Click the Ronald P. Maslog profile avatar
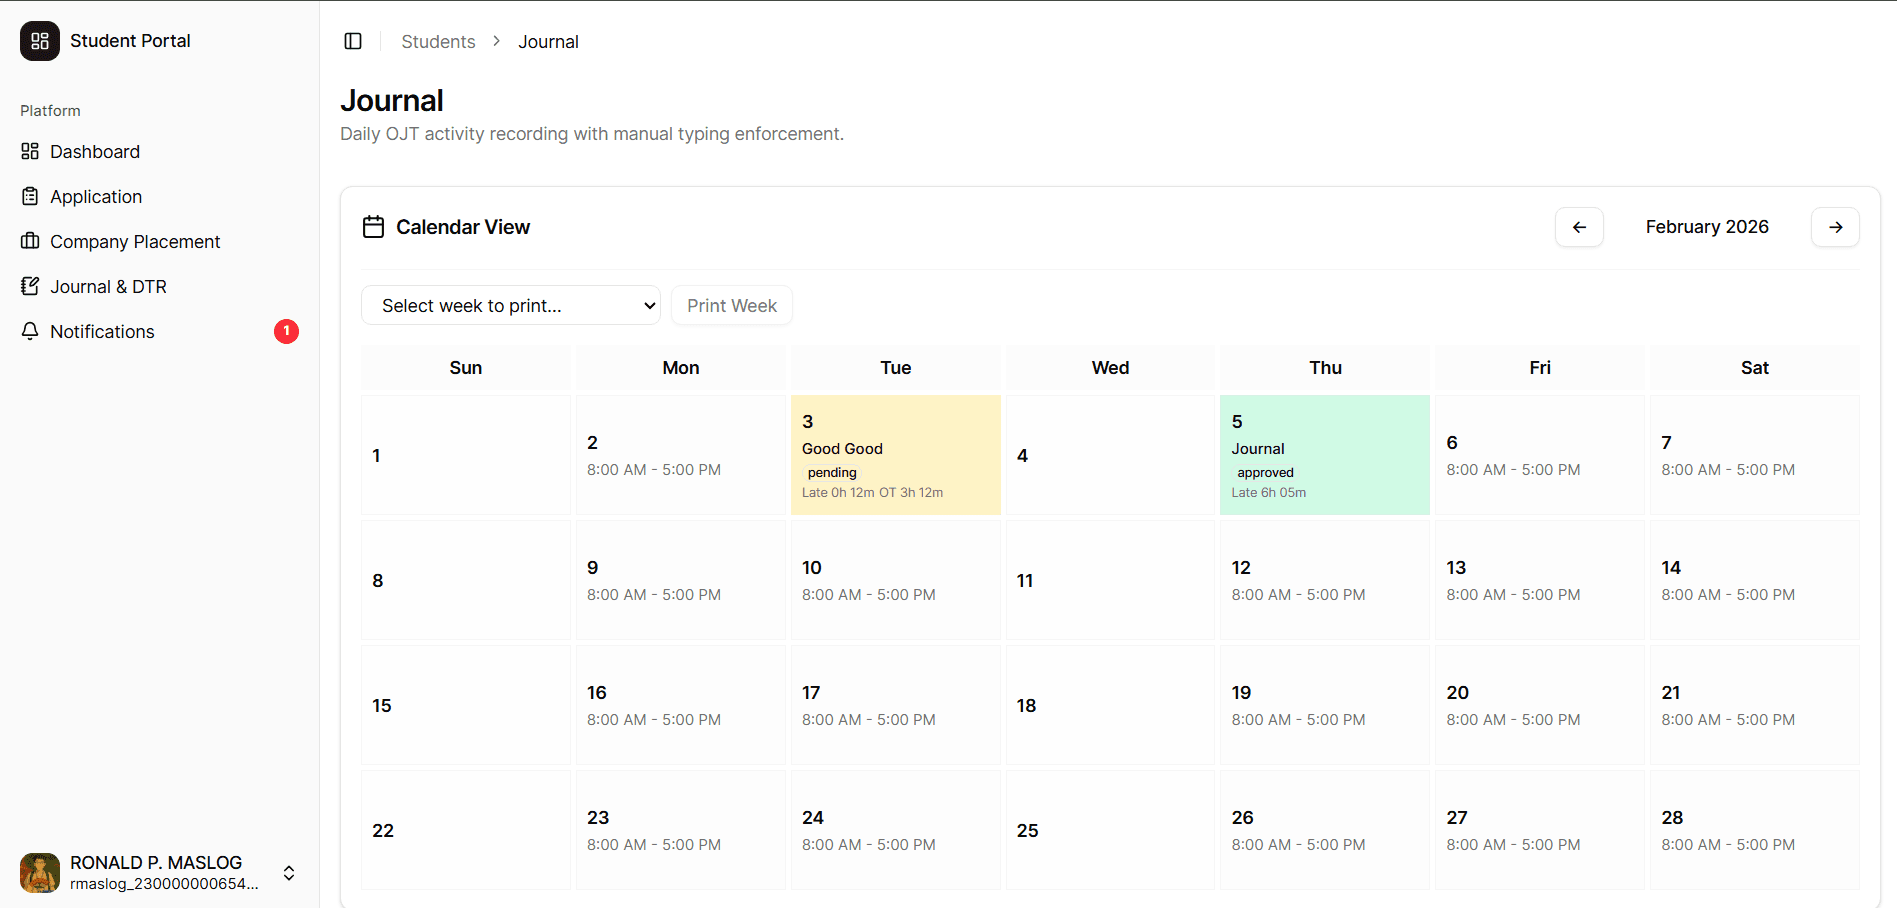Viewport: 1897px width, 908px height. 40,873
